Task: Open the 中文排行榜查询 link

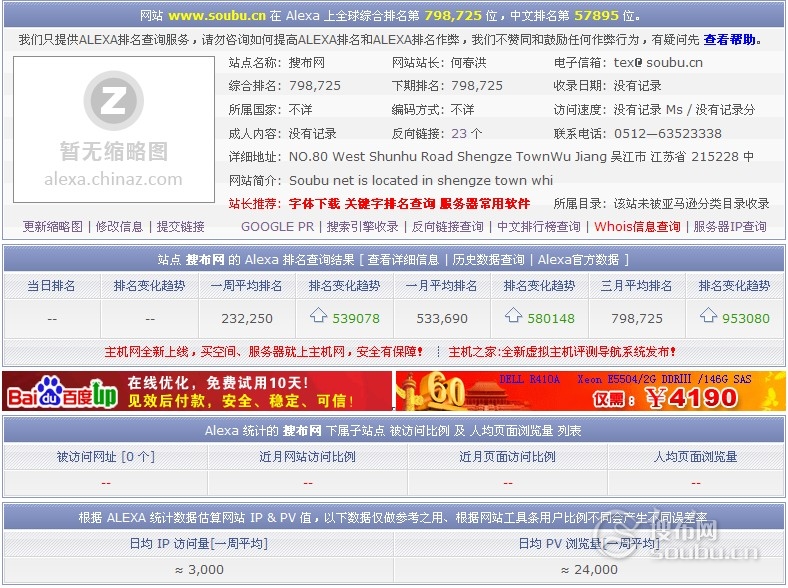Action: point(538,227)
